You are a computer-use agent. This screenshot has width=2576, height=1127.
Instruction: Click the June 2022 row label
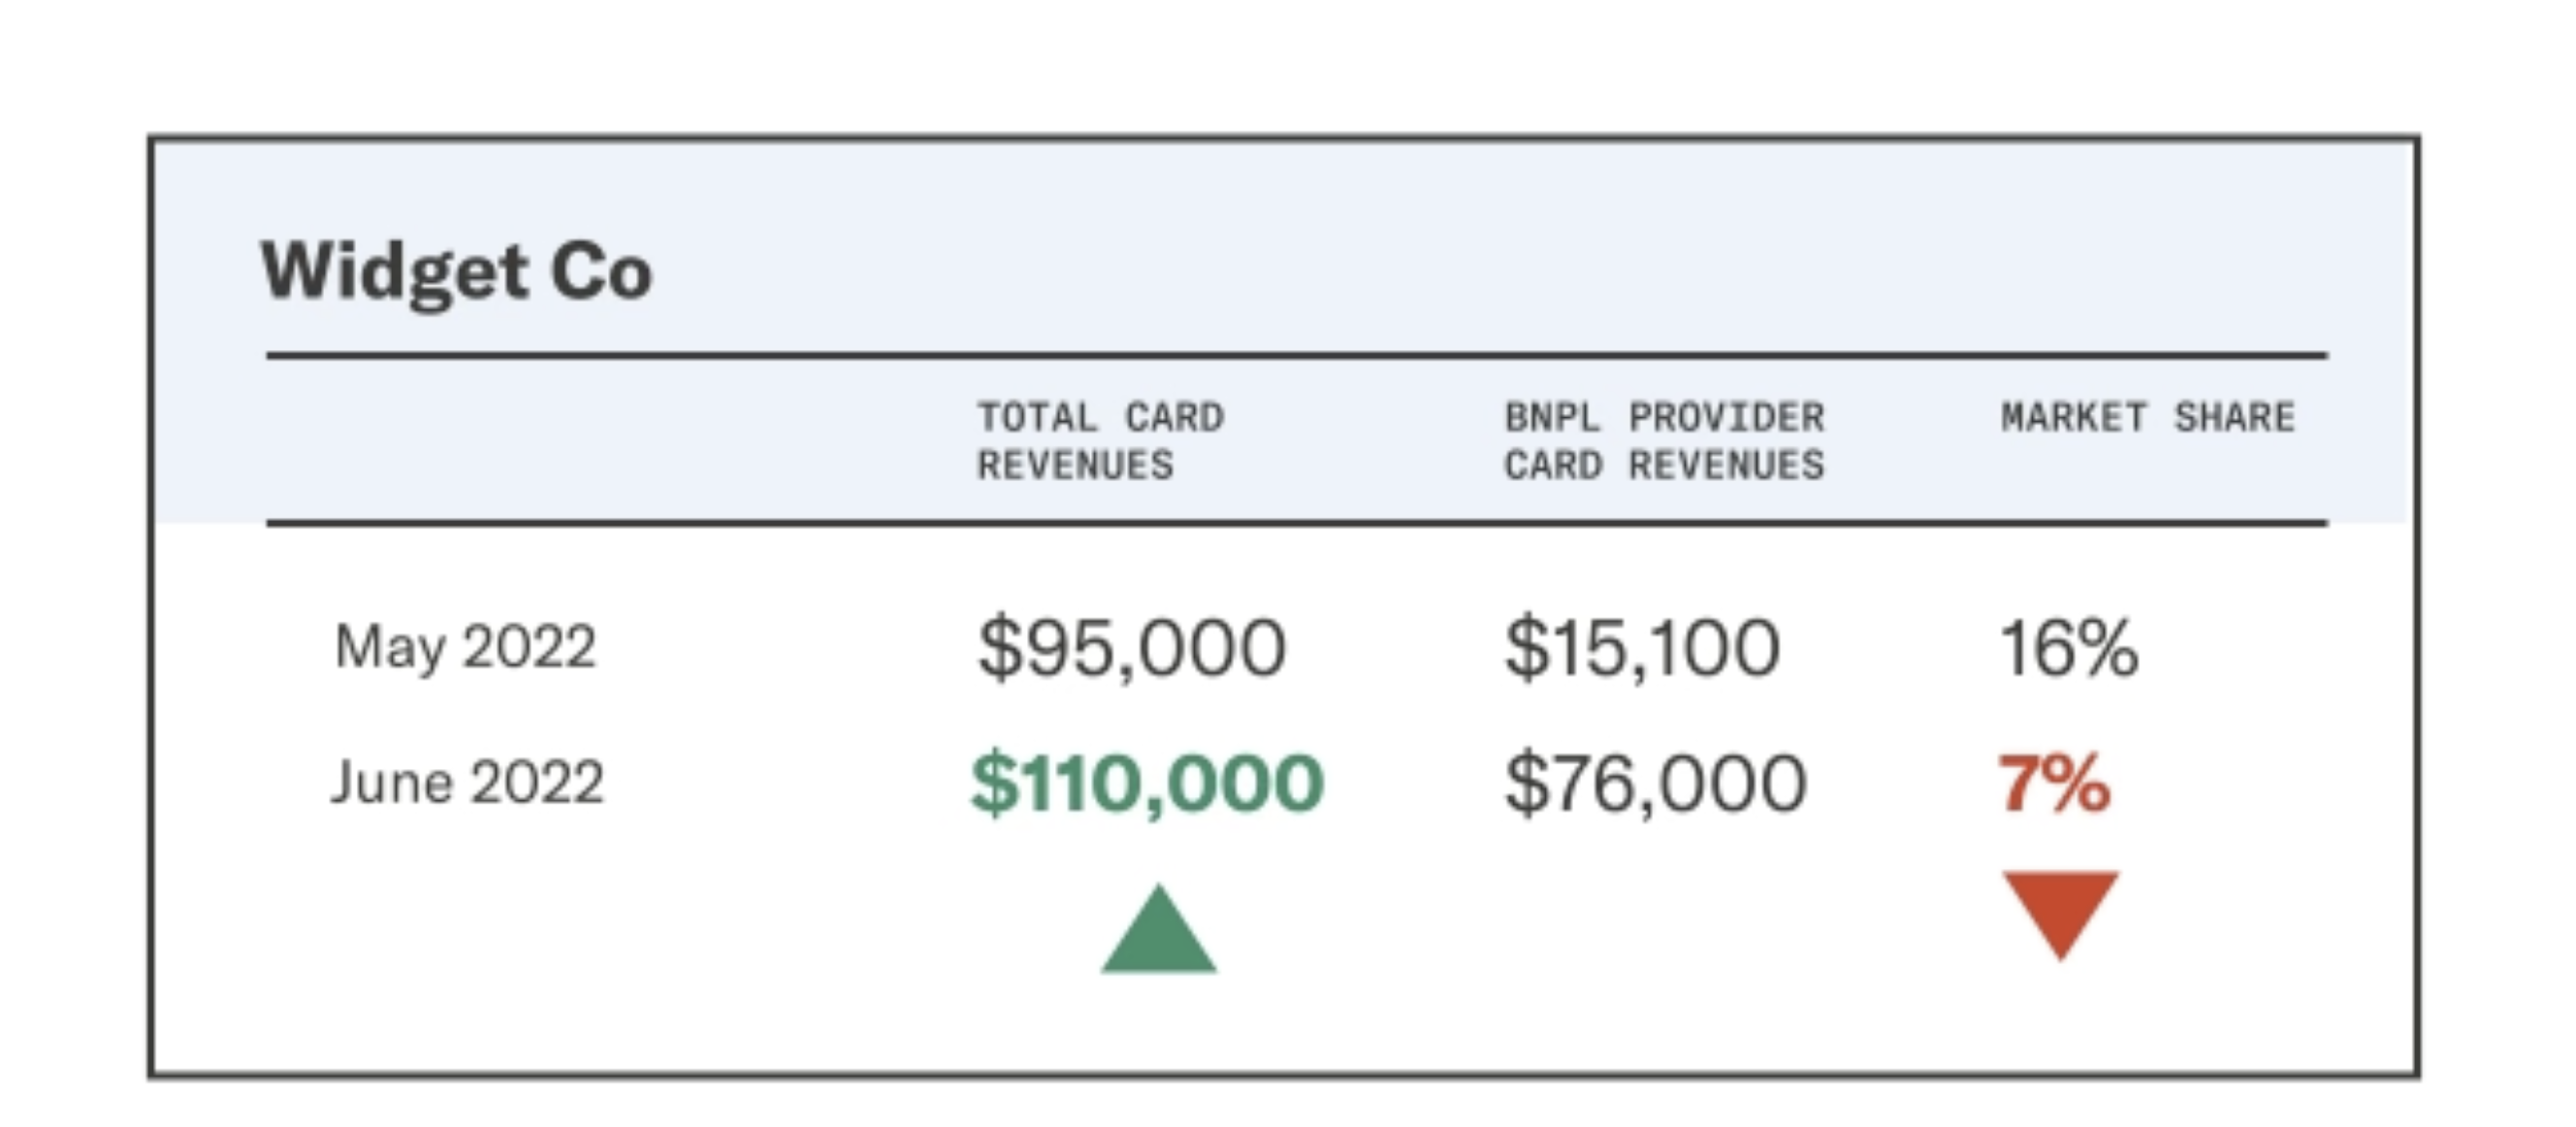click(x=467, y=782)
